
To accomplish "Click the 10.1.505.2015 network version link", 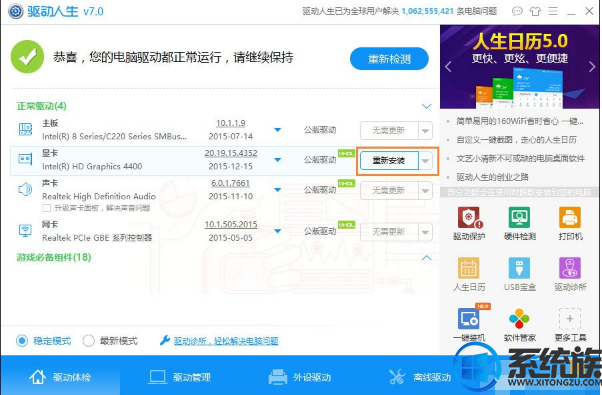I will [x=231, y=225].
